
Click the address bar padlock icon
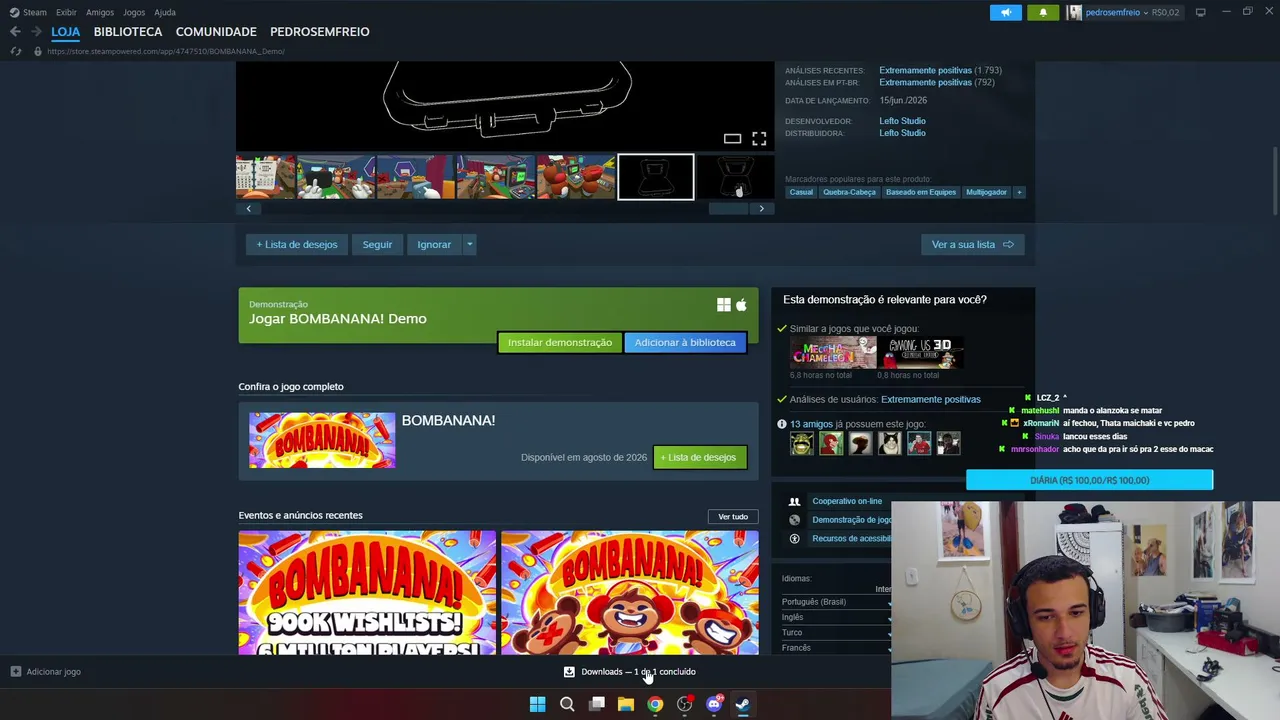tap(38, 51)
